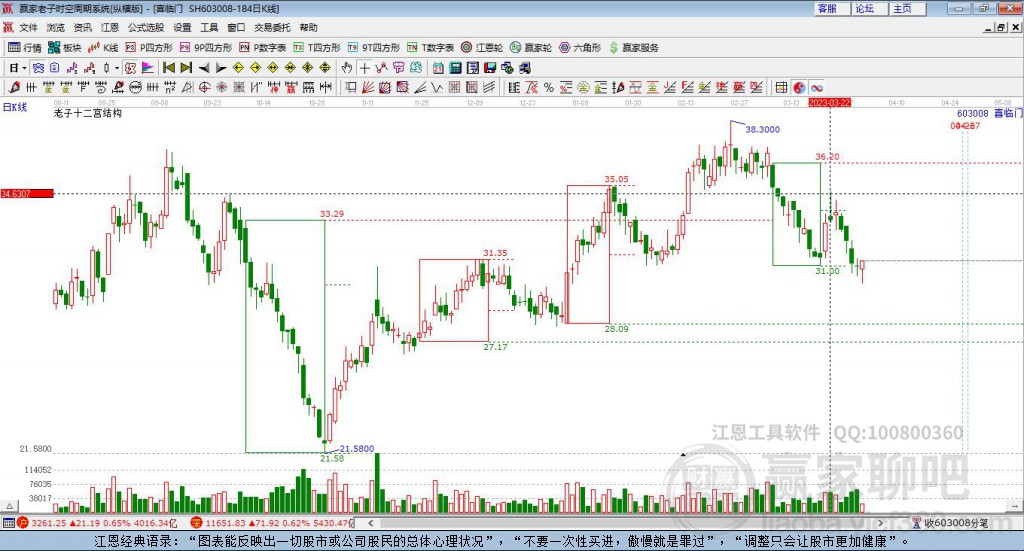The height and width of the screenshot is (551, 1024).
Task: Open the calendar icon in toolbar
Action: pyautogui.click(x=438, y=68)
